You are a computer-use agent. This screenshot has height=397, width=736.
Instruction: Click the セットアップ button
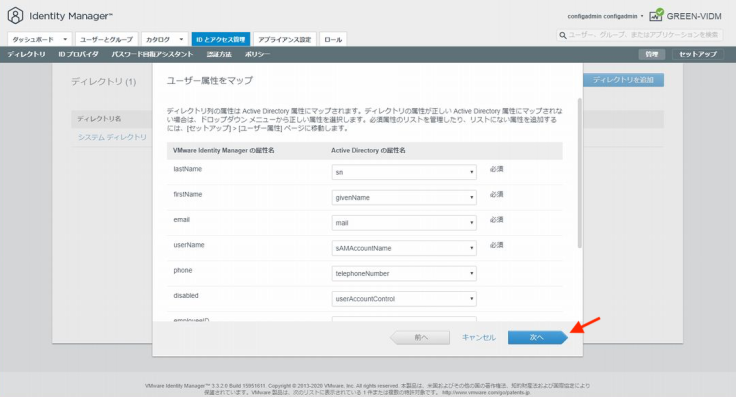[698, 54]
